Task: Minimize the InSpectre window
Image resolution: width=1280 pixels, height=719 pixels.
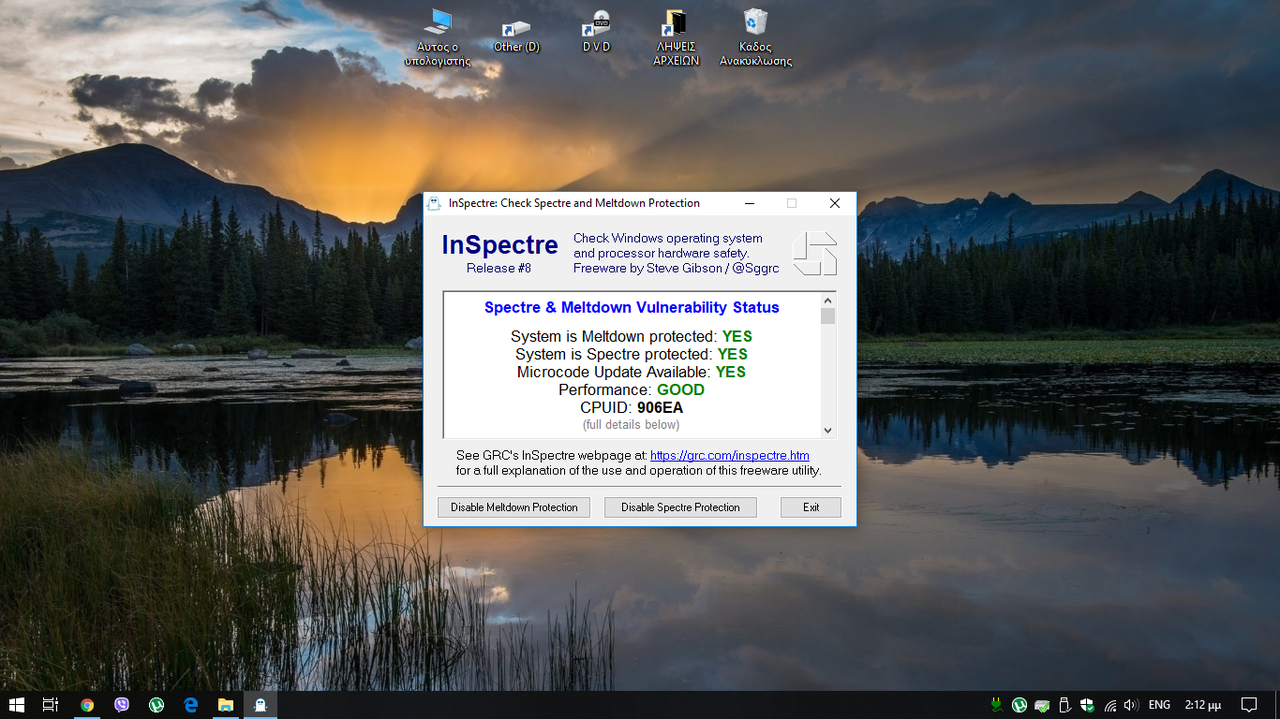Action: tap(749, 203)
